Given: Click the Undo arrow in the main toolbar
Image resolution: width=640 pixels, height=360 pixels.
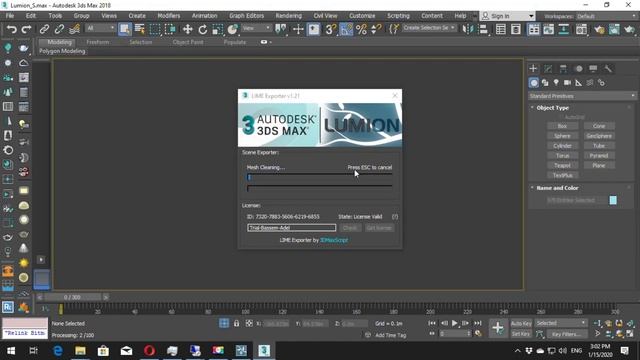Looking at the screenshot, I should coord(11,29).
